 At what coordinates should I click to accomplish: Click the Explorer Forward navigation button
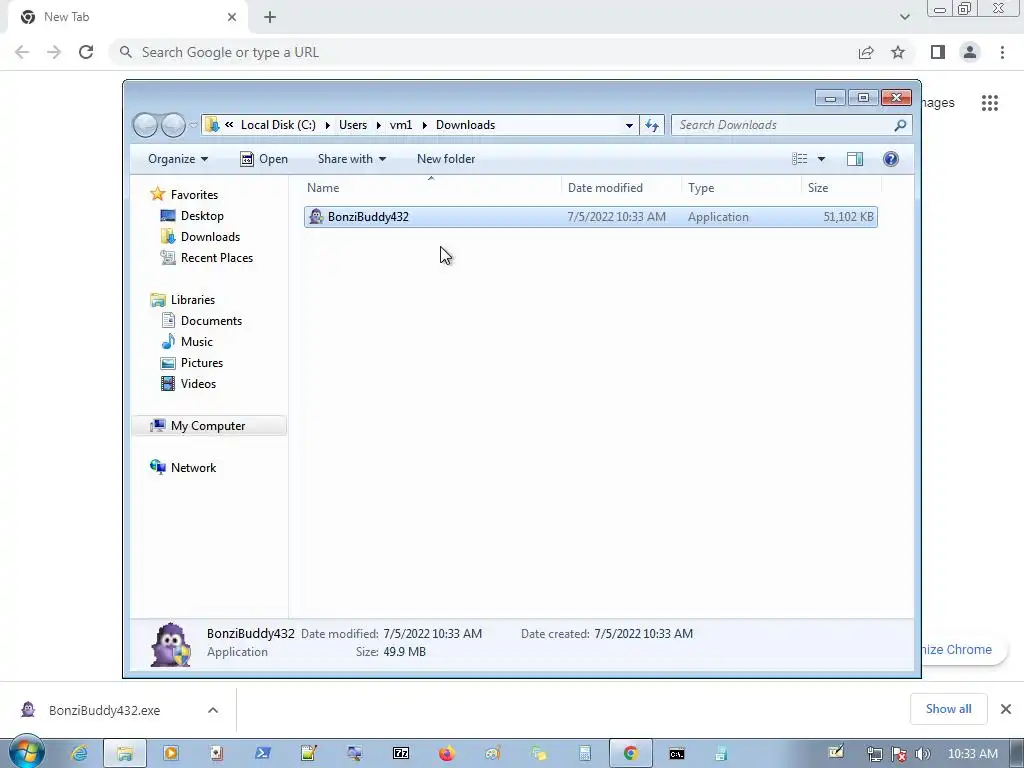[173, 125]
